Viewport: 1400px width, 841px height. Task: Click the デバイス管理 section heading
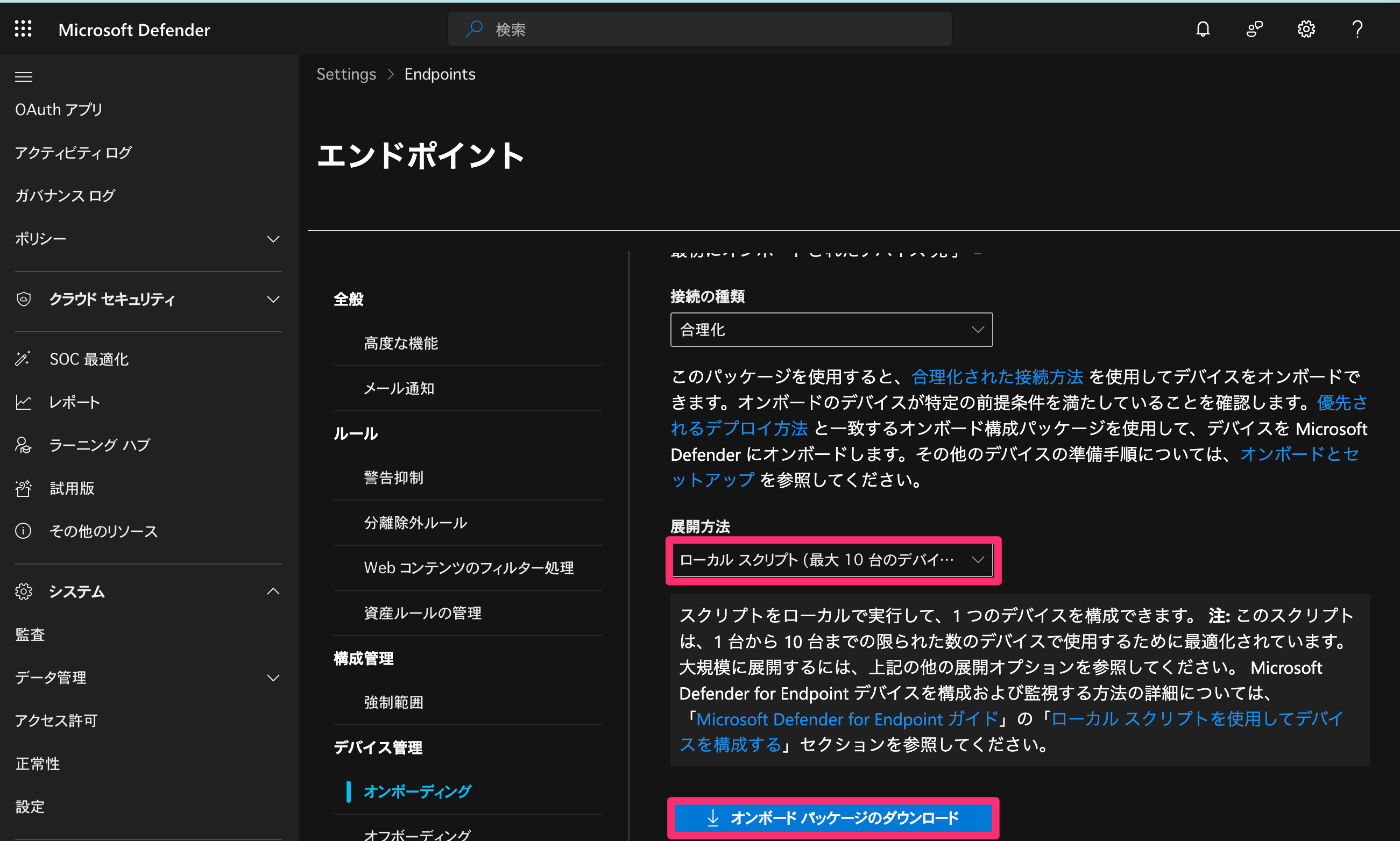coord(378,747)
